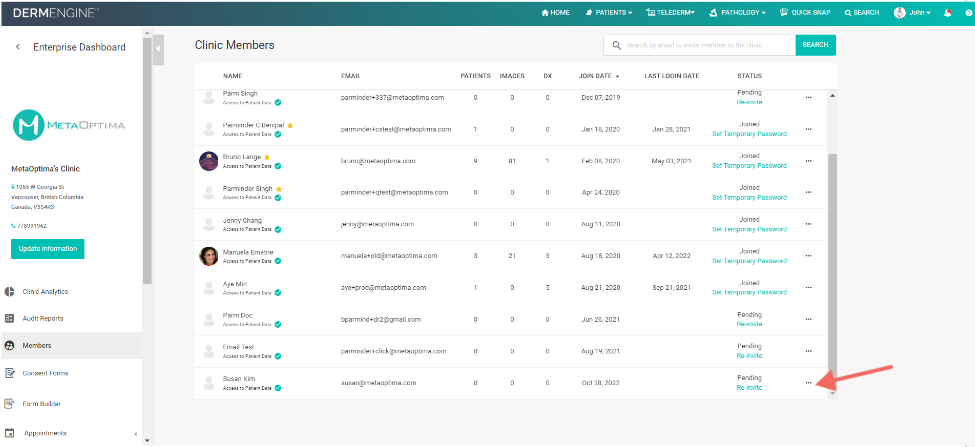Viewport: 975px width, 447px height.
Task: Open Quick Snap from top navigation
Action: tap(805, 12)
